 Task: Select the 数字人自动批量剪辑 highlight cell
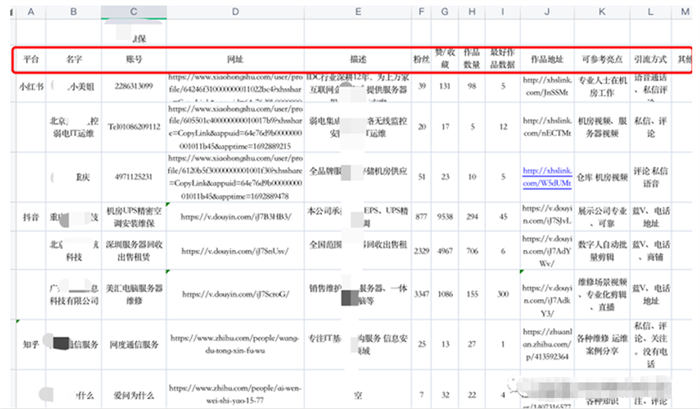coord(602,250)
